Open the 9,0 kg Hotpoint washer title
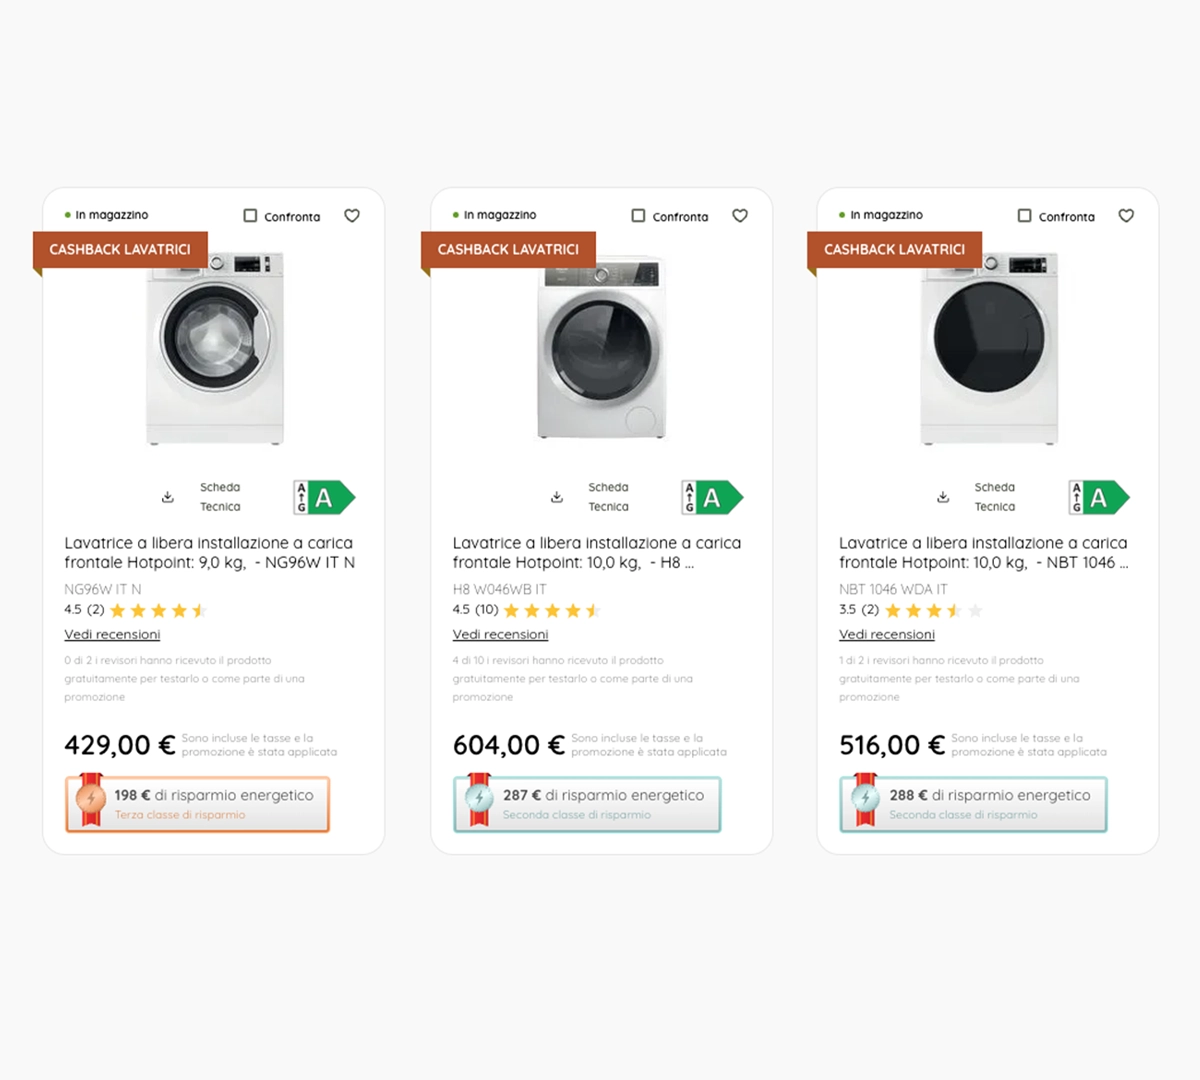The width and height of the screenshot is (1200, 1080). pyautogui.click(x=209, y=553)
